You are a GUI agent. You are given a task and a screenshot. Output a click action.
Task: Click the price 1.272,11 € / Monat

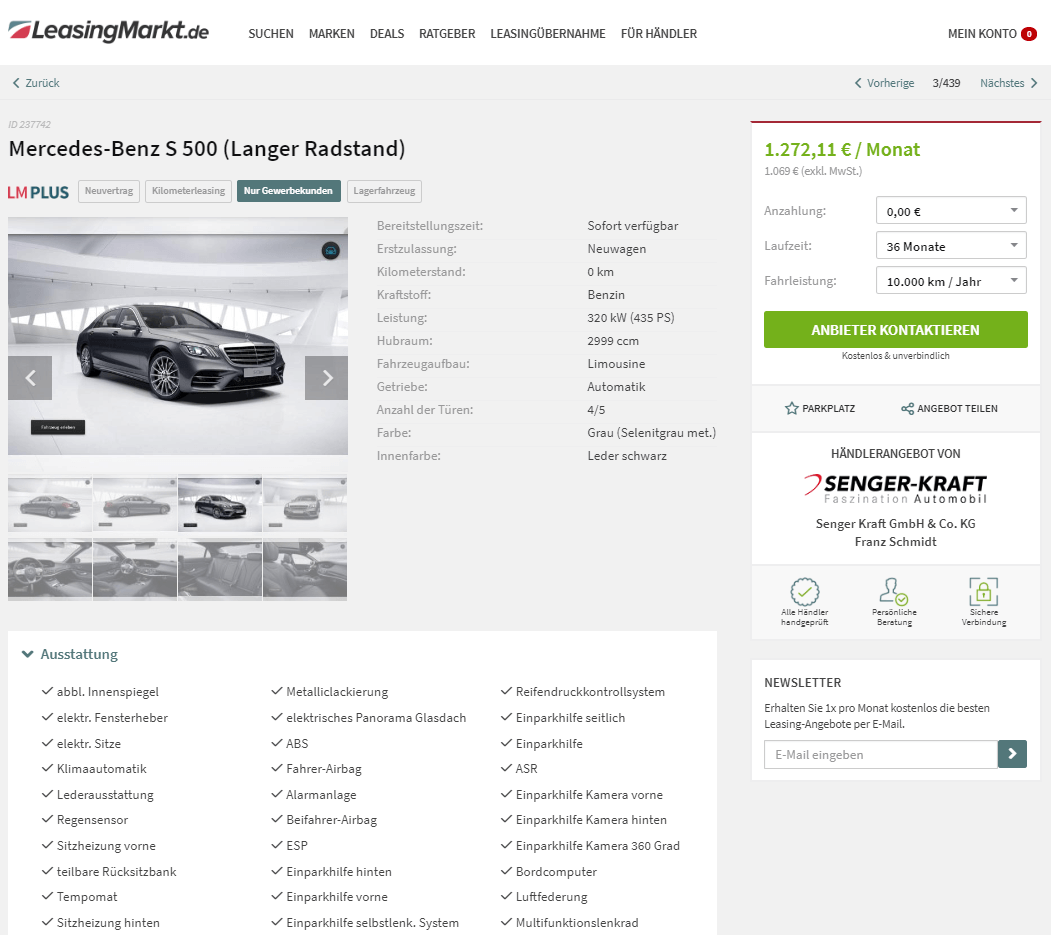pos(842,149)
